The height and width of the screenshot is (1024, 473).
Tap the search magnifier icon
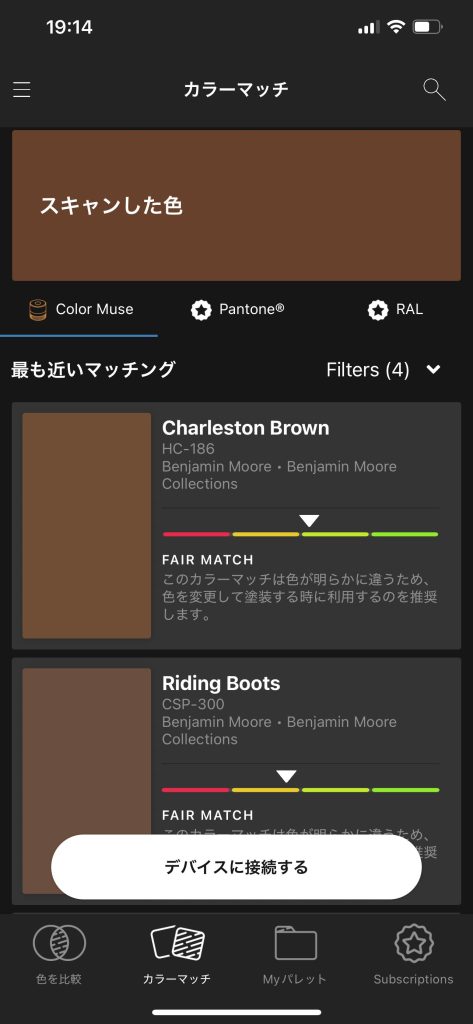[x=434, y=89]
